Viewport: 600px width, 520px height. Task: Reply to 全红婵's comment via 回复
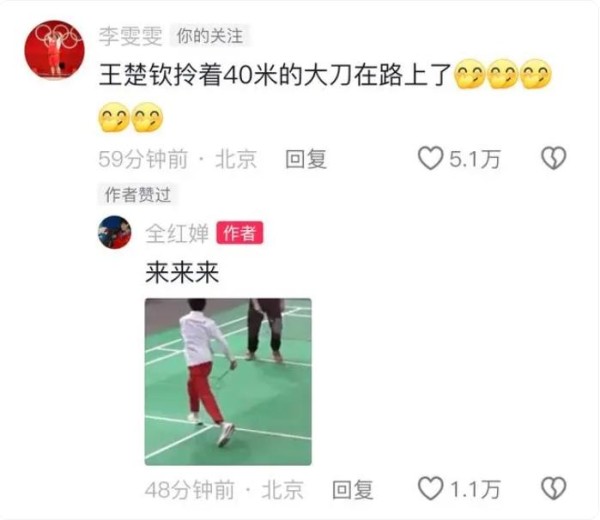pos(352,489)
